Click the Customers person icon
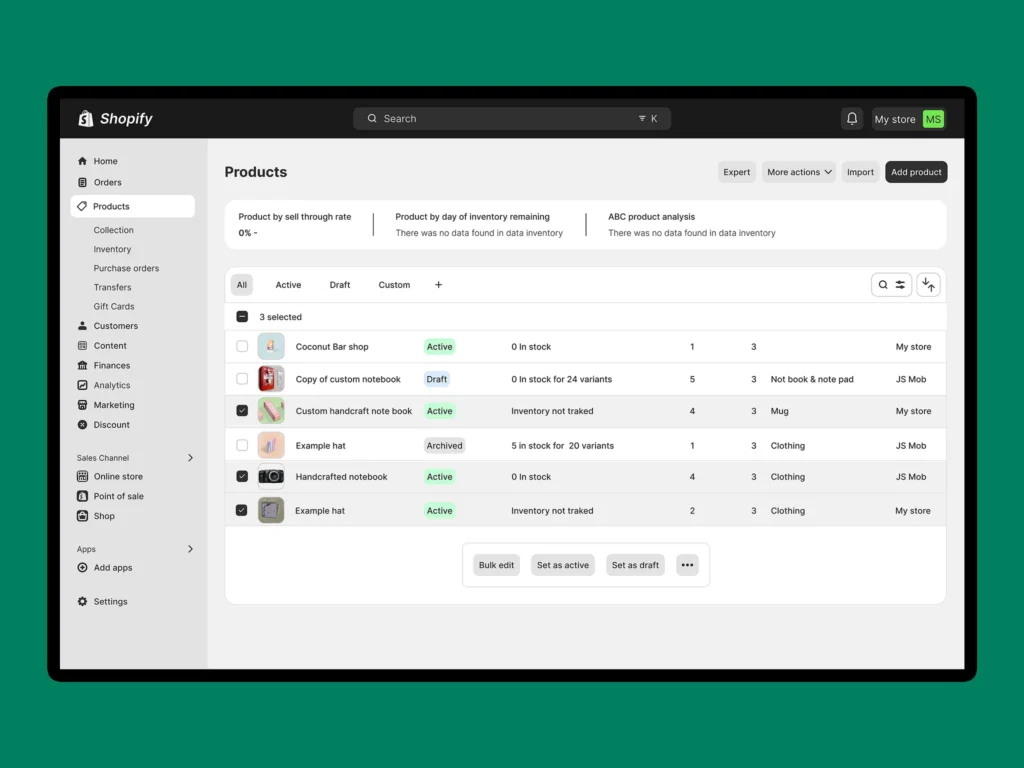The height and width of the screenshot is (768, 1024). point(82,325)
